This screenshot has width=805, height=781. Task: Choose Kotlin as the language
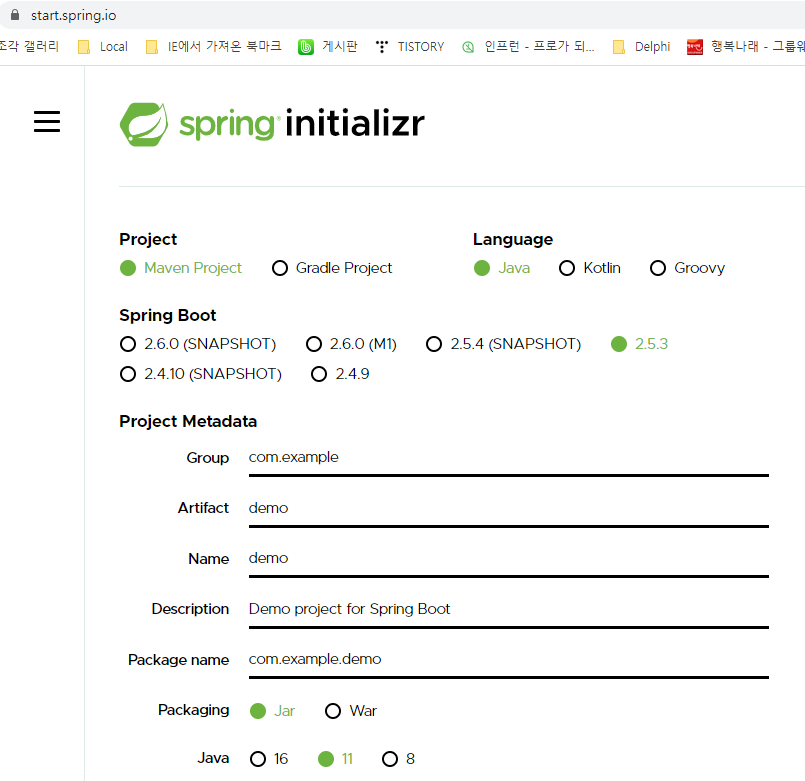[x=590, y=268]
